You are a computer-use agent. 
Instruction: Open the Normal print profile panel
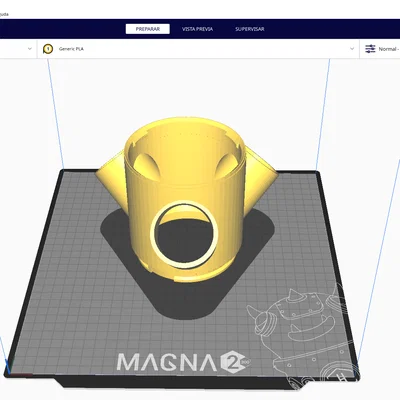[x=380, y=49]
